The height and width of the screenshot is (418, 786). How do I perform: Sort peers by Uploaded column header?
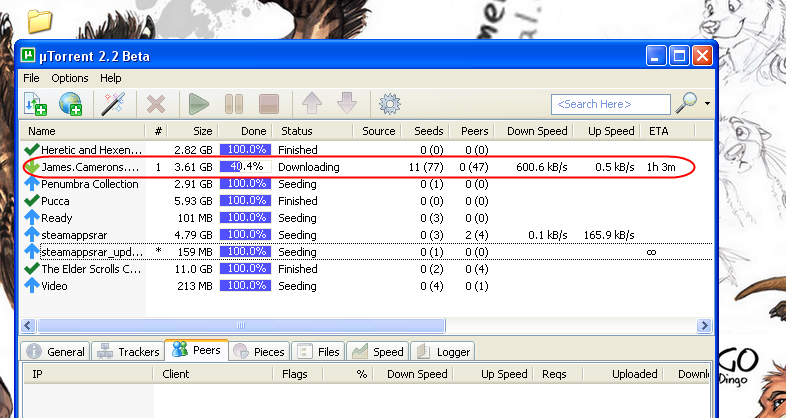(x=623, y=374)
